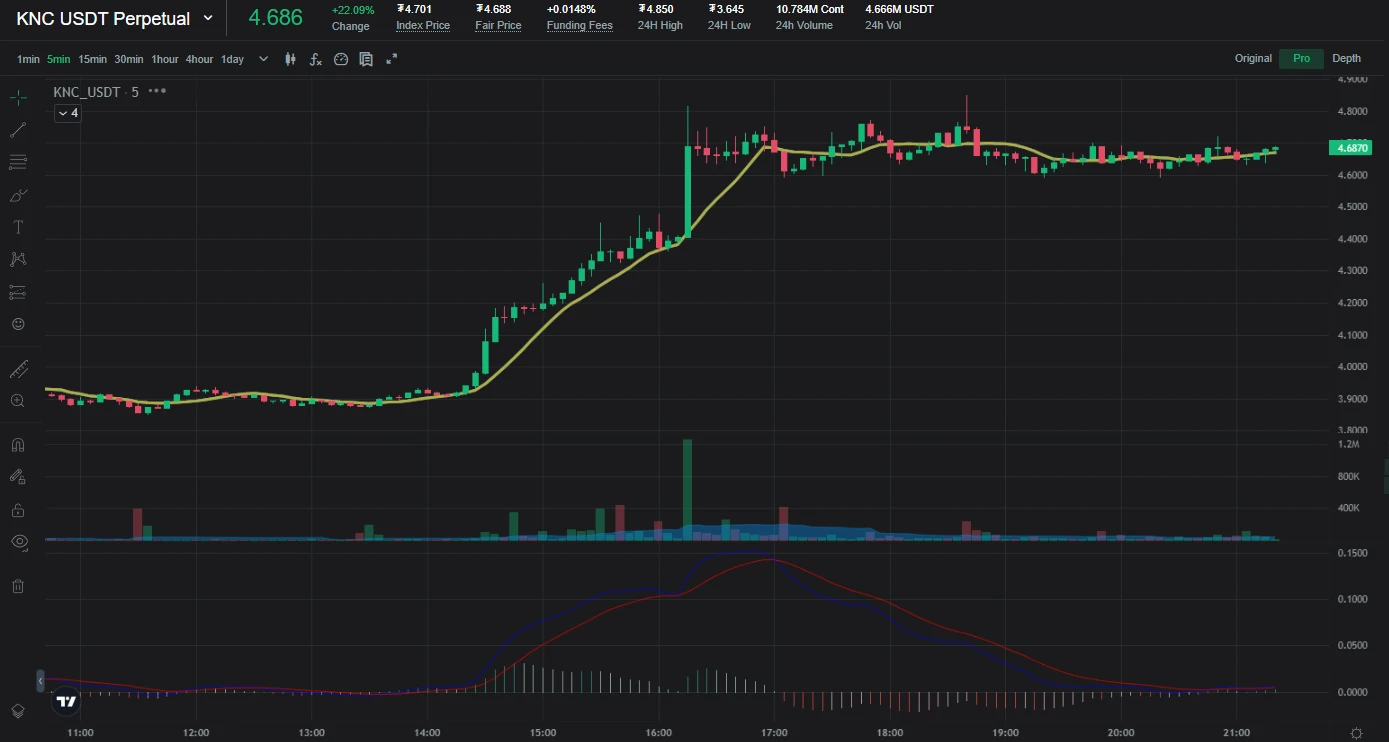Switch to Original chart view

[x=1253, y=58]
